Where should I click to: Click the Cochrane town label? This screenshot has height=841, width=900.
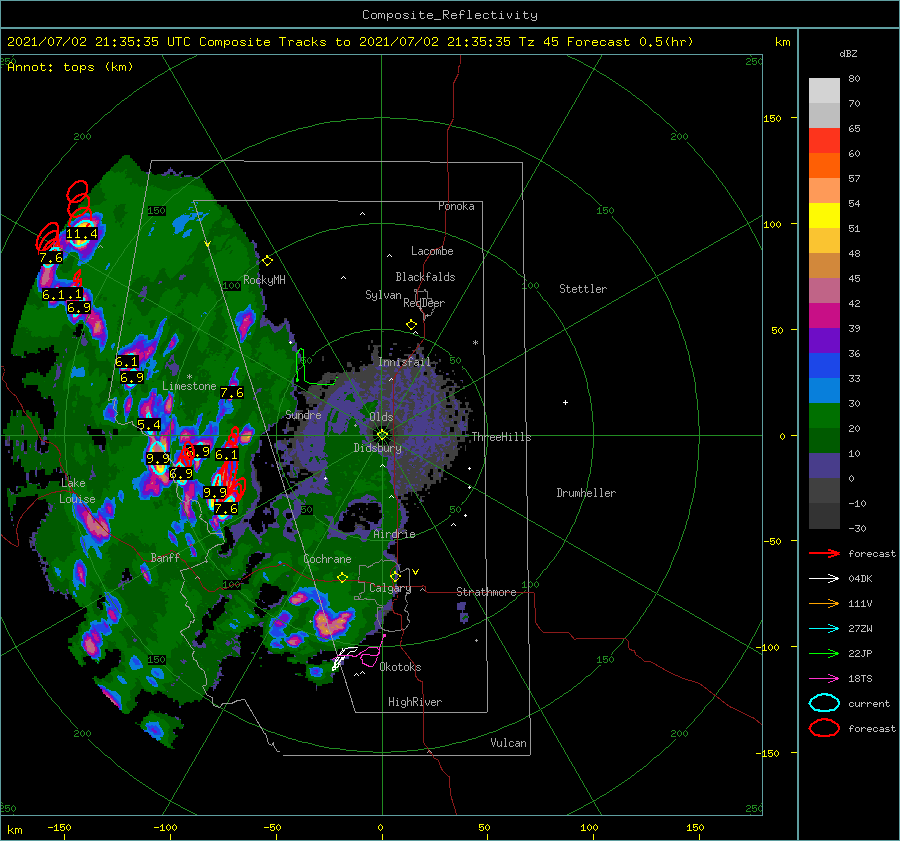[x=327, y=559]
